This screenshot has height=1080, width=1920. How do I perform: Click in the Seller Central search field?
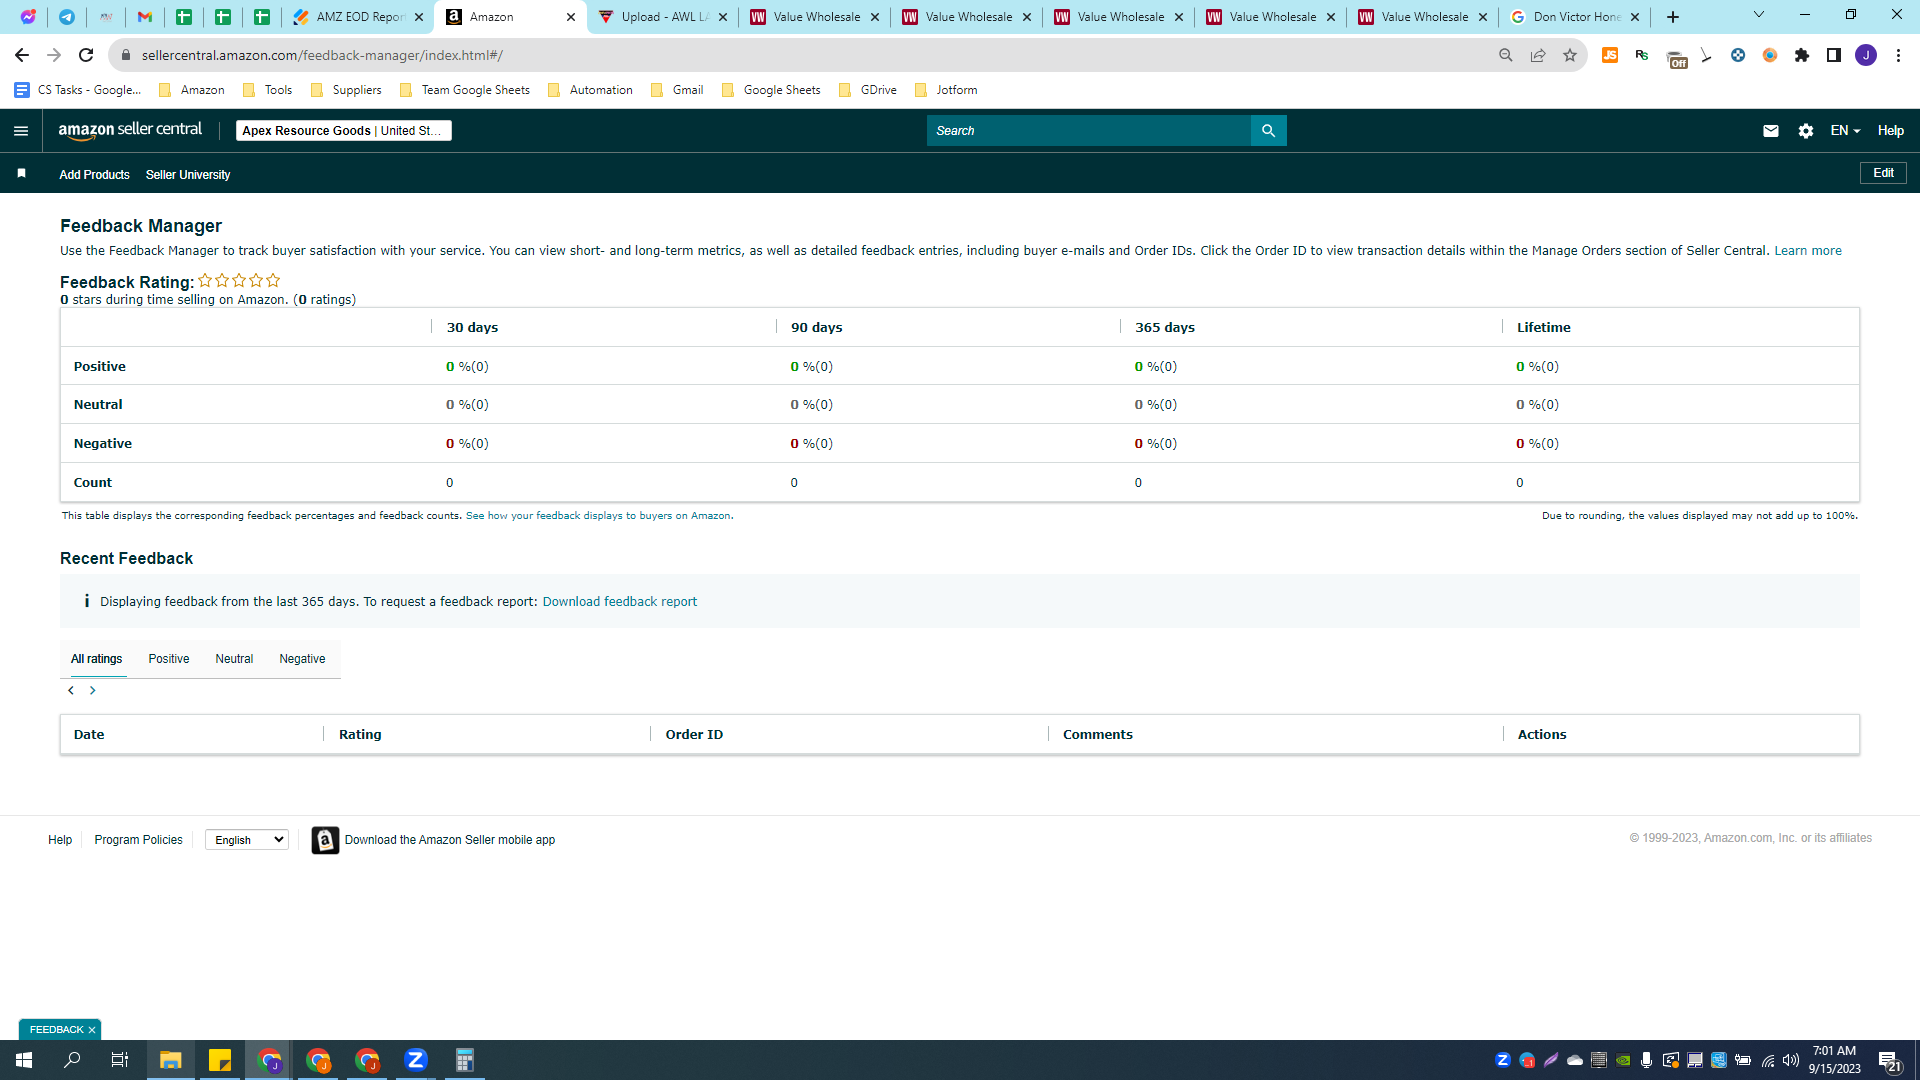pyautogui.click(x=1088, y=131)
